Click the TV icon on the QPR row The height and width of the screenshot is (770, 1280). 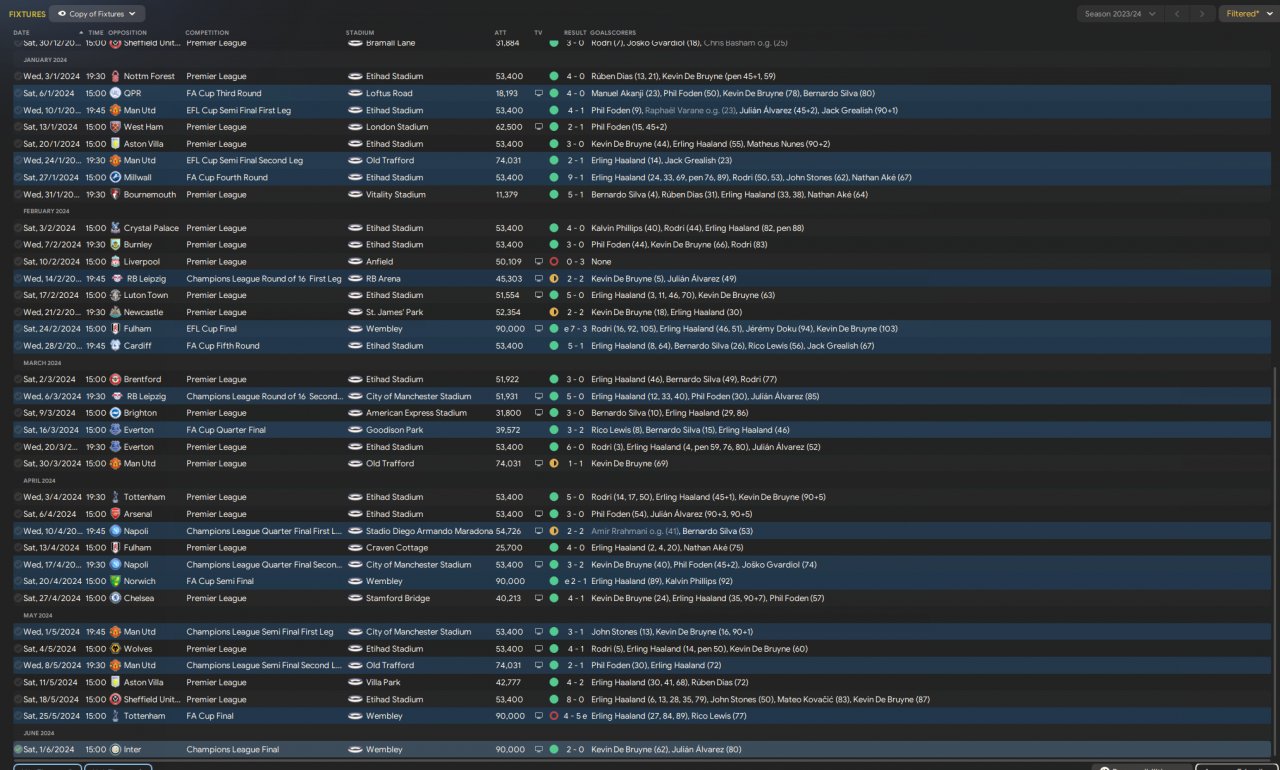pos(539,93)
